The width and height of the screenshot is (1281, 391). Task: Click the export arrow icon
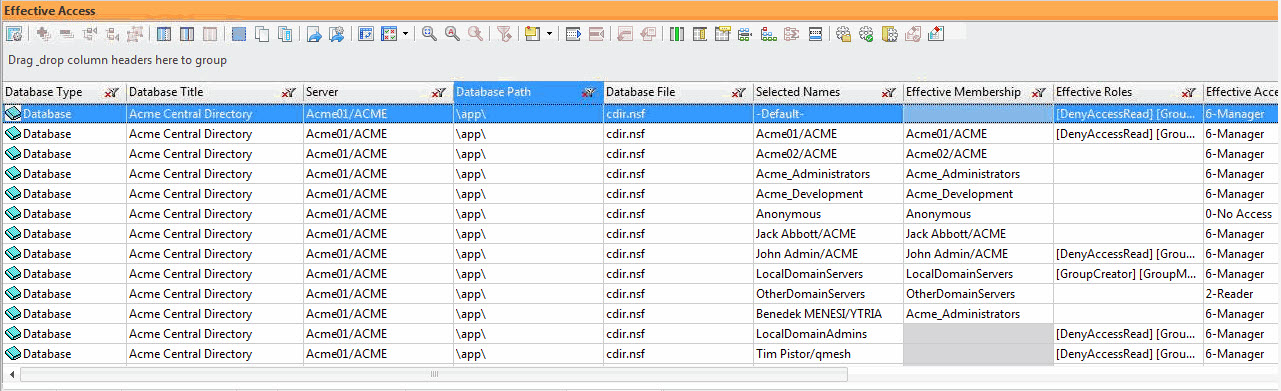coord(314,34)
